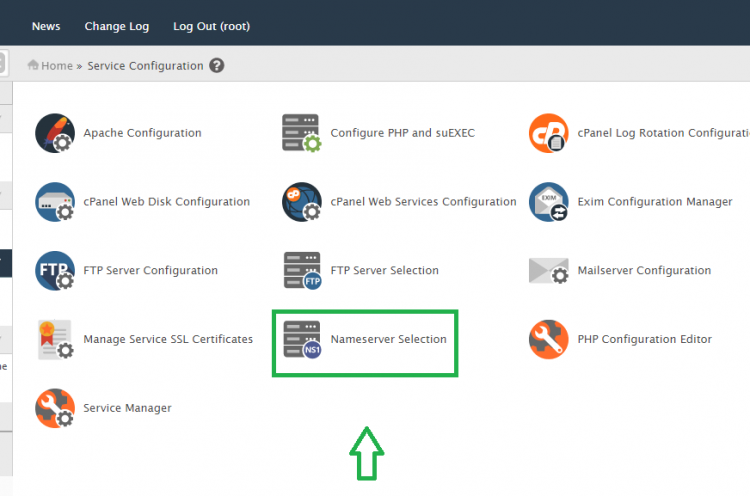Open the Apache Configuration link
This screenshot has height=496, width=750.
pos(143,133)
